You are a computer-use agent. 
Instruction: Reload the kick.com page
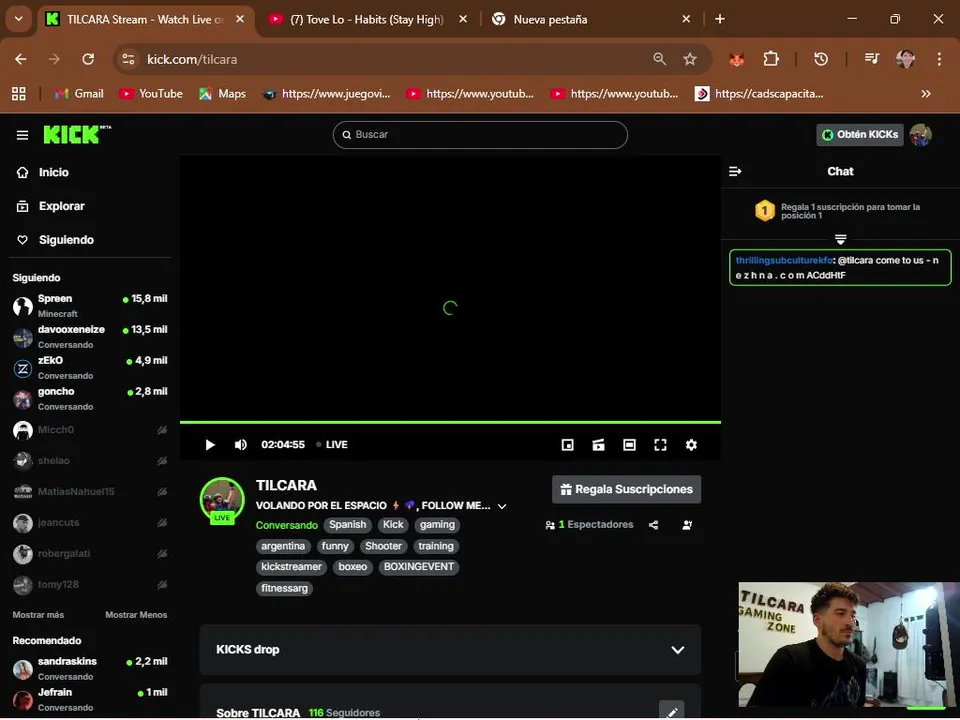coord(88,59)
